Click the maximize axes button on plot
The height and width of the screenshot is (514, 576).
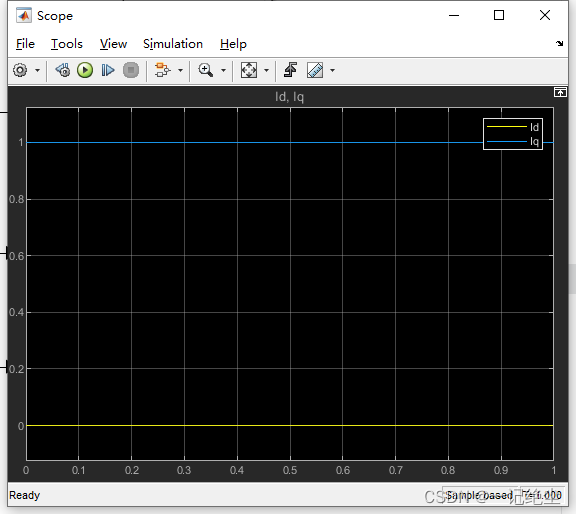click(x=560, y=92)
